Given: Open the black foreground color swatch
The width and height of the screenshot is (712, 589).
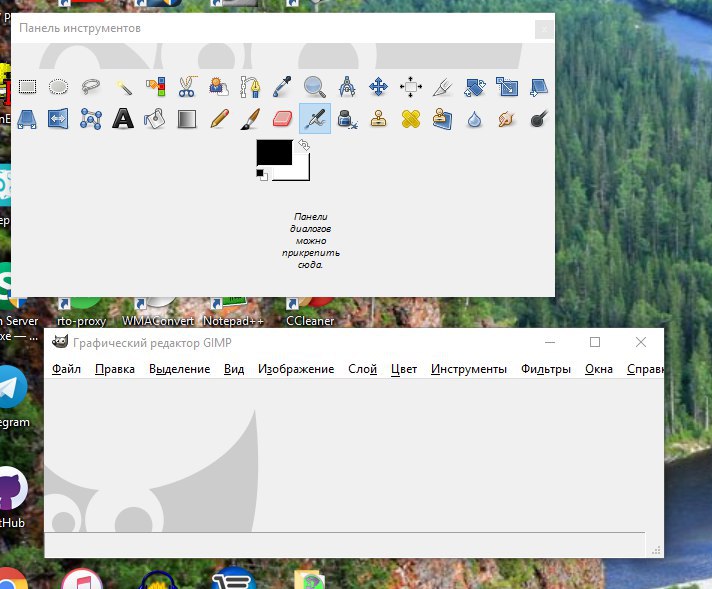Looking at the screenshot, I should [274, 152].
